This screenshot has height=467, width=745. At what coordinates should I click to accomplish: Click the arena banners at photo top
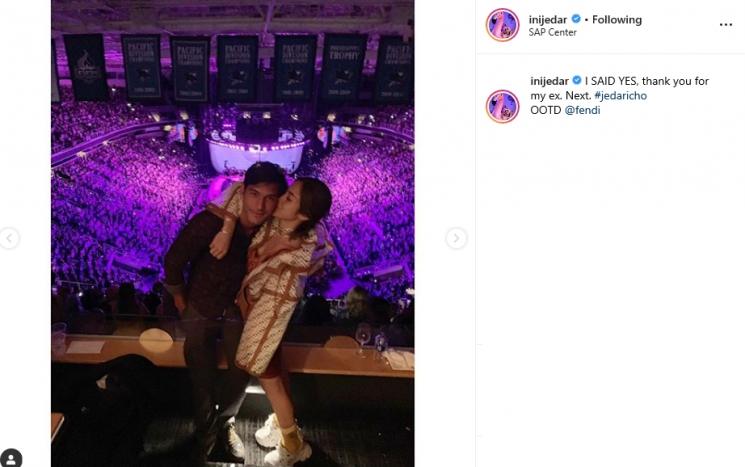(232, 65)
